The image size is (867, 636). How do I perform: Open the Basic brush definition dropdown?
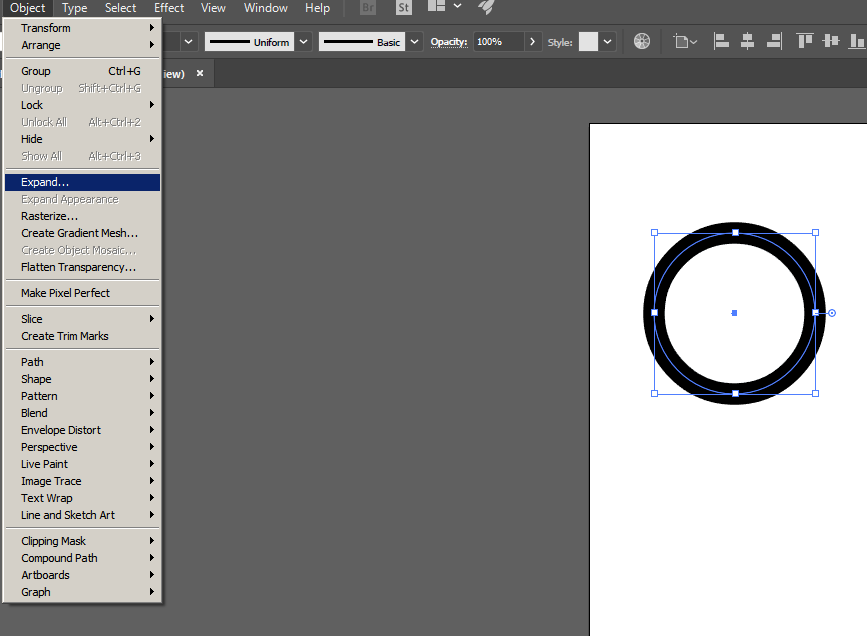point(414,42)
